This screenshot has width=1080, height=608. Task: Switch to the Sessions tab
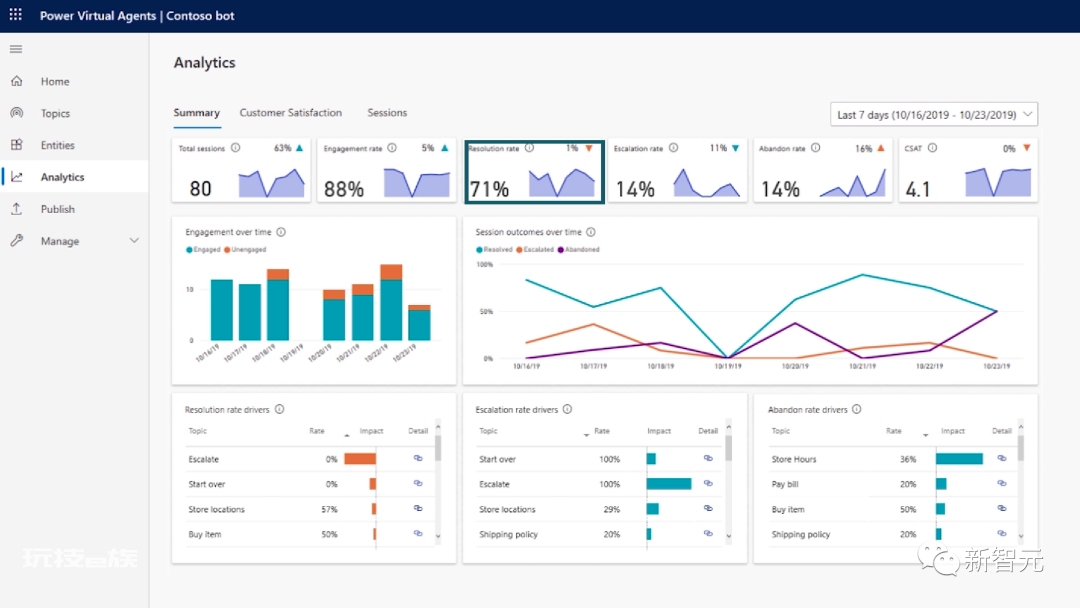click(387, 113)
